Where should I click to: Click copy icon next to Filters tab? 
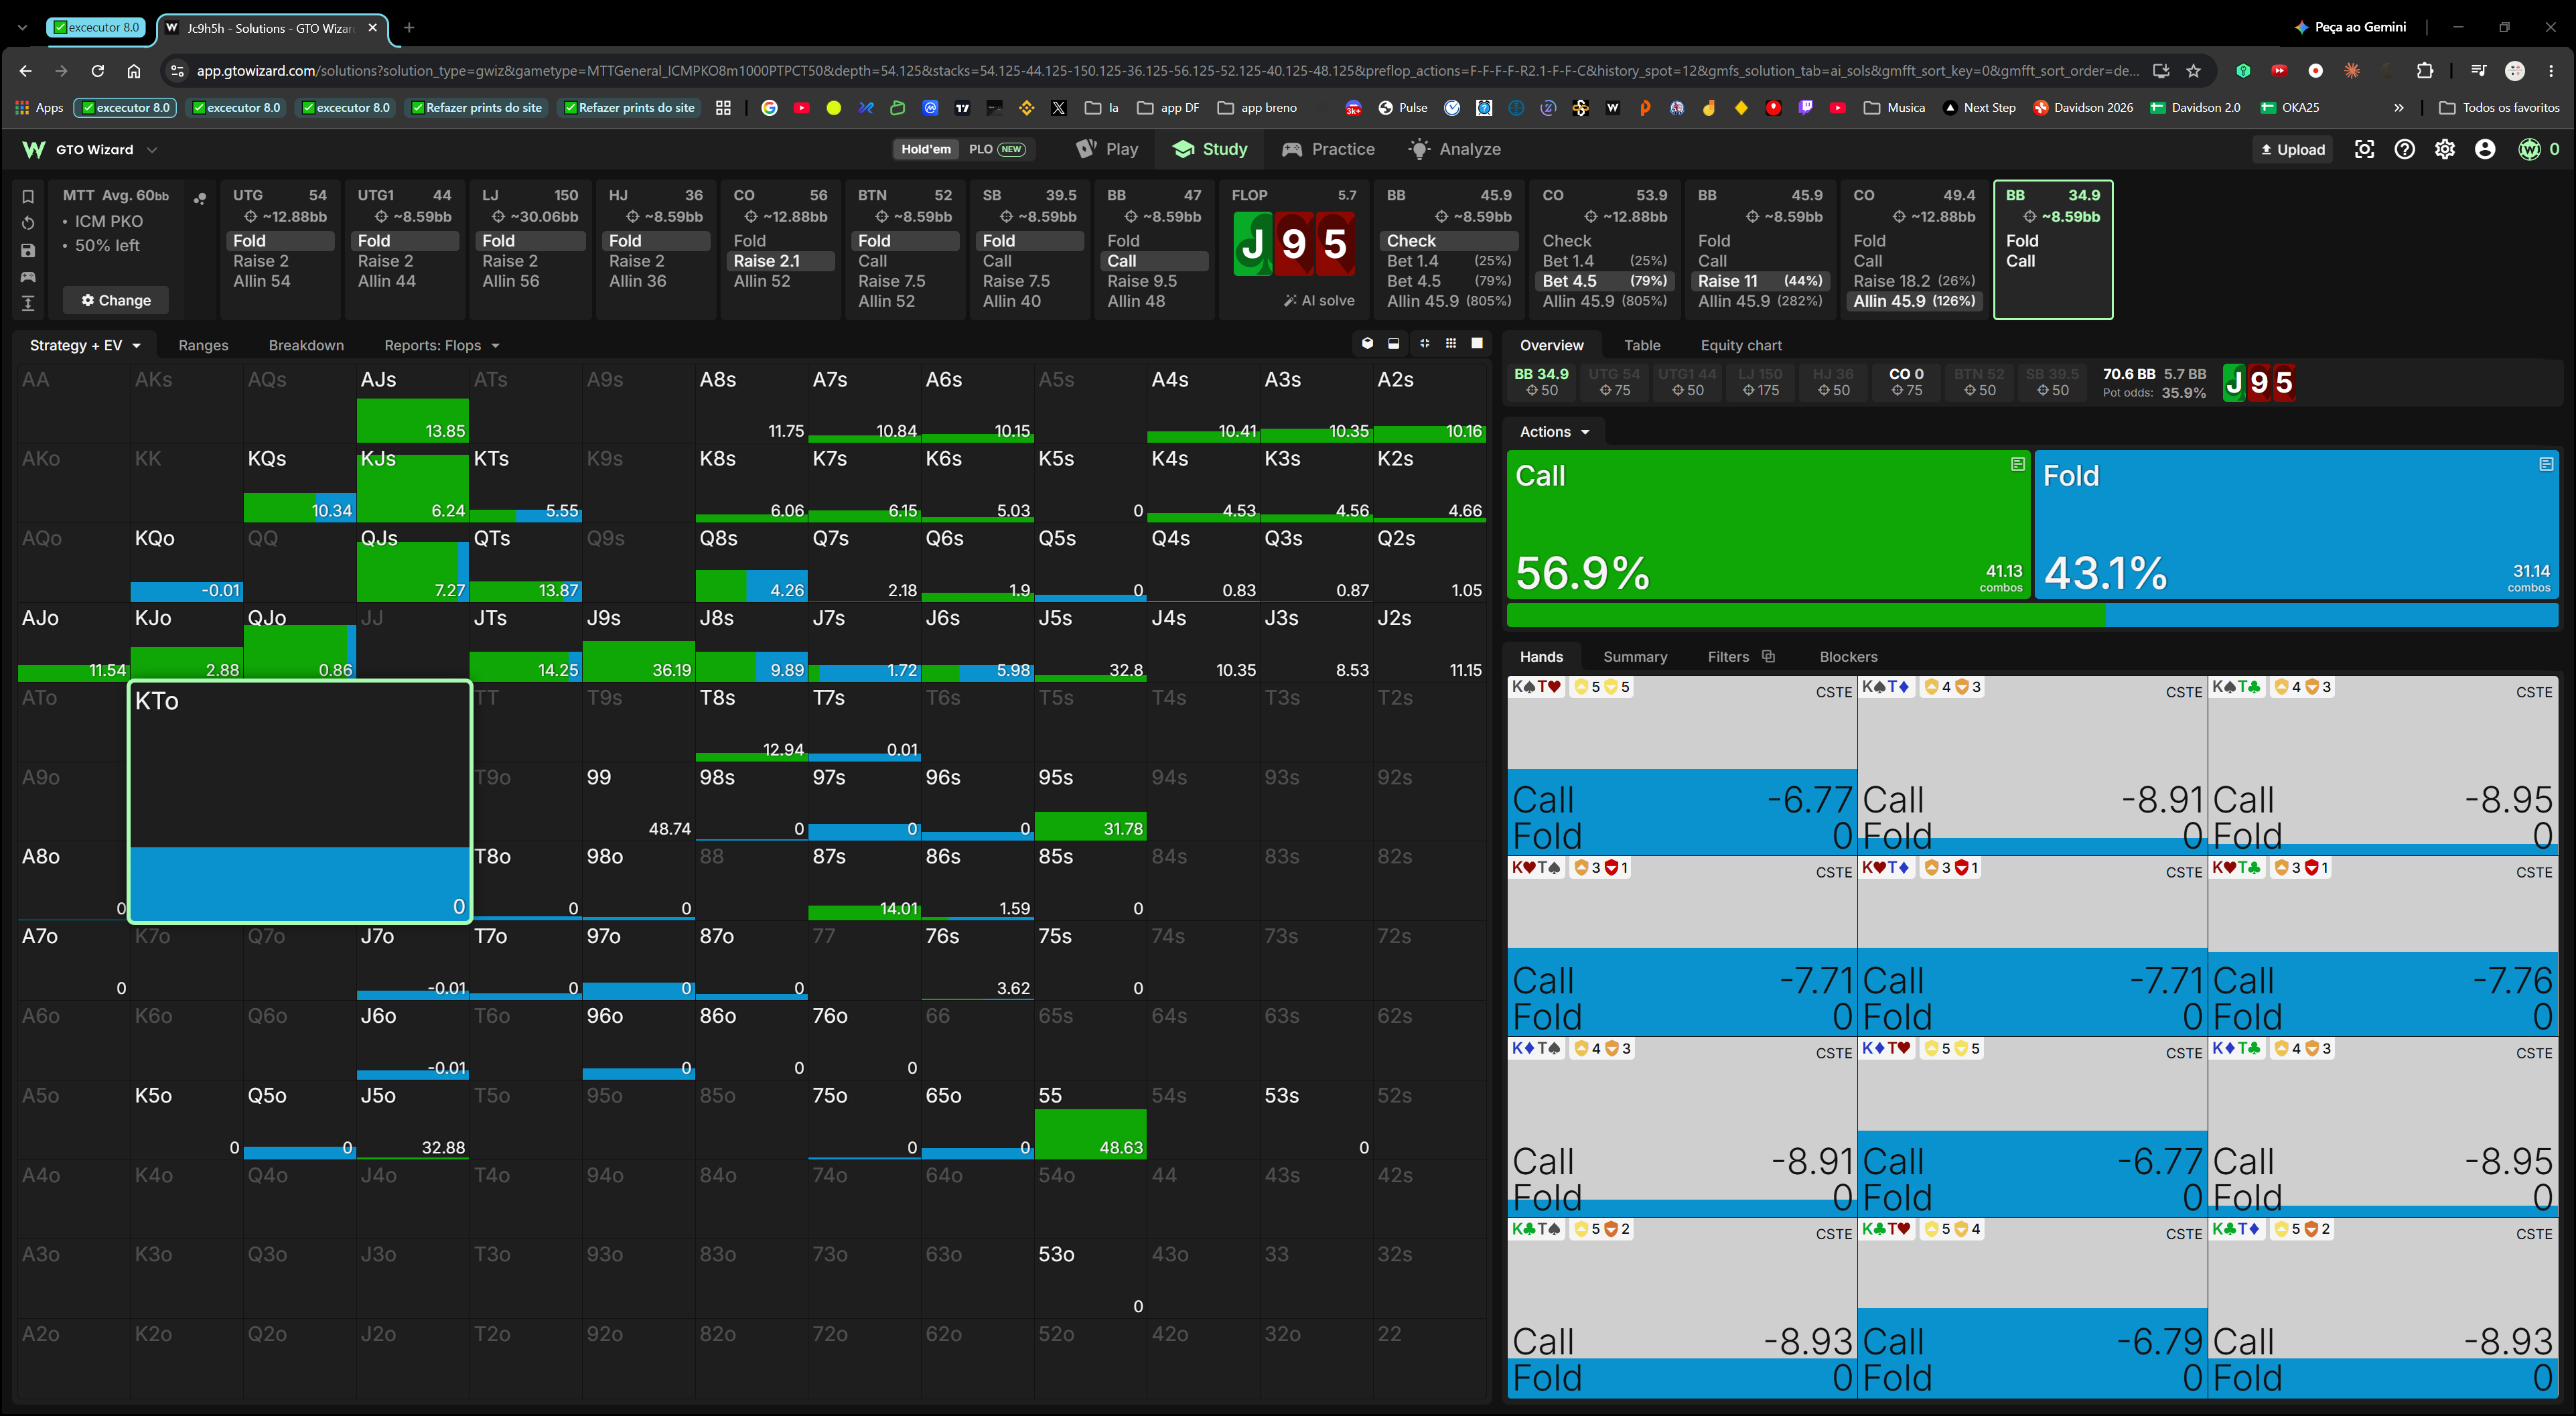tap(1768, 656)
